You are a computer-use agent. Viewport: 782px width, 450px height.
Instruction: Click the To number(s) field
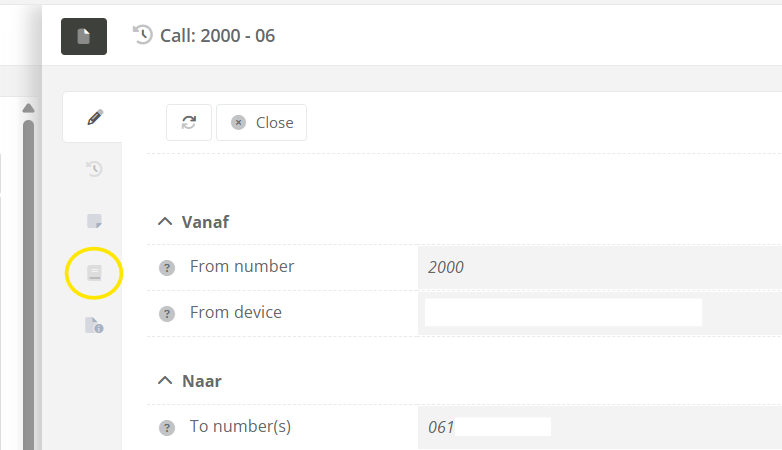[600, 427]
